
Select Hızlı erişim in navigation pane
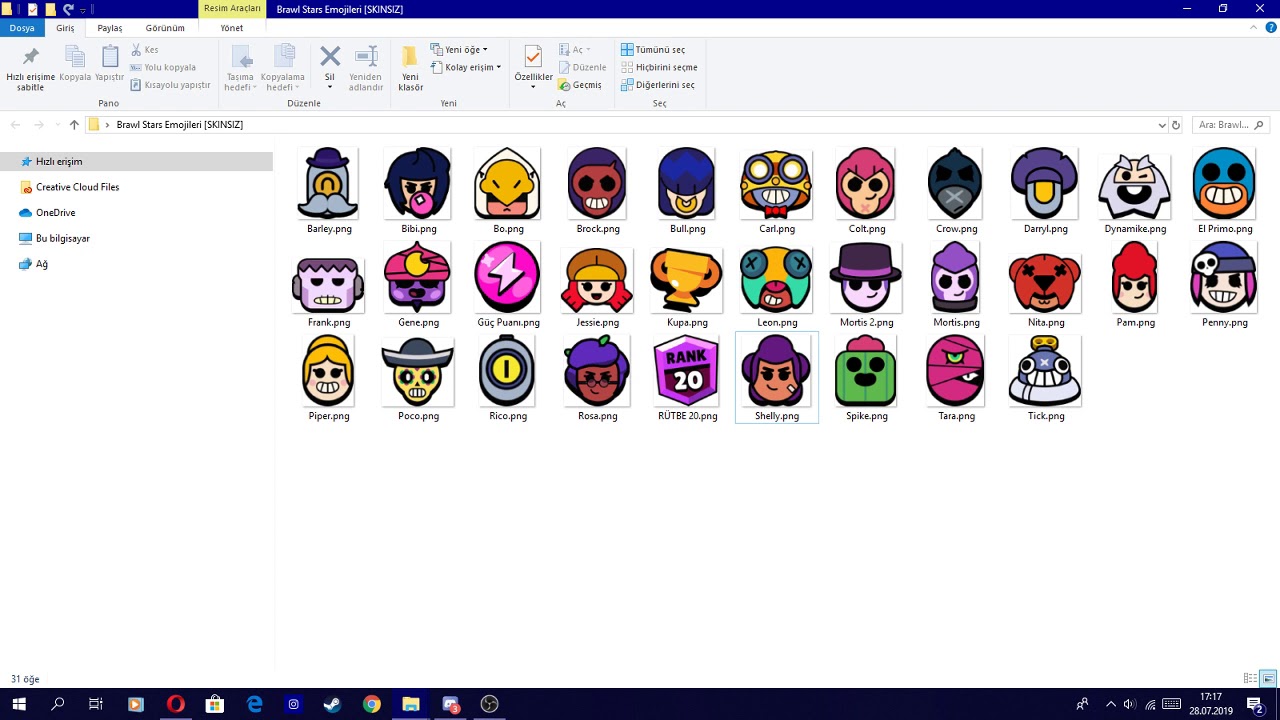tap(136, 162)
